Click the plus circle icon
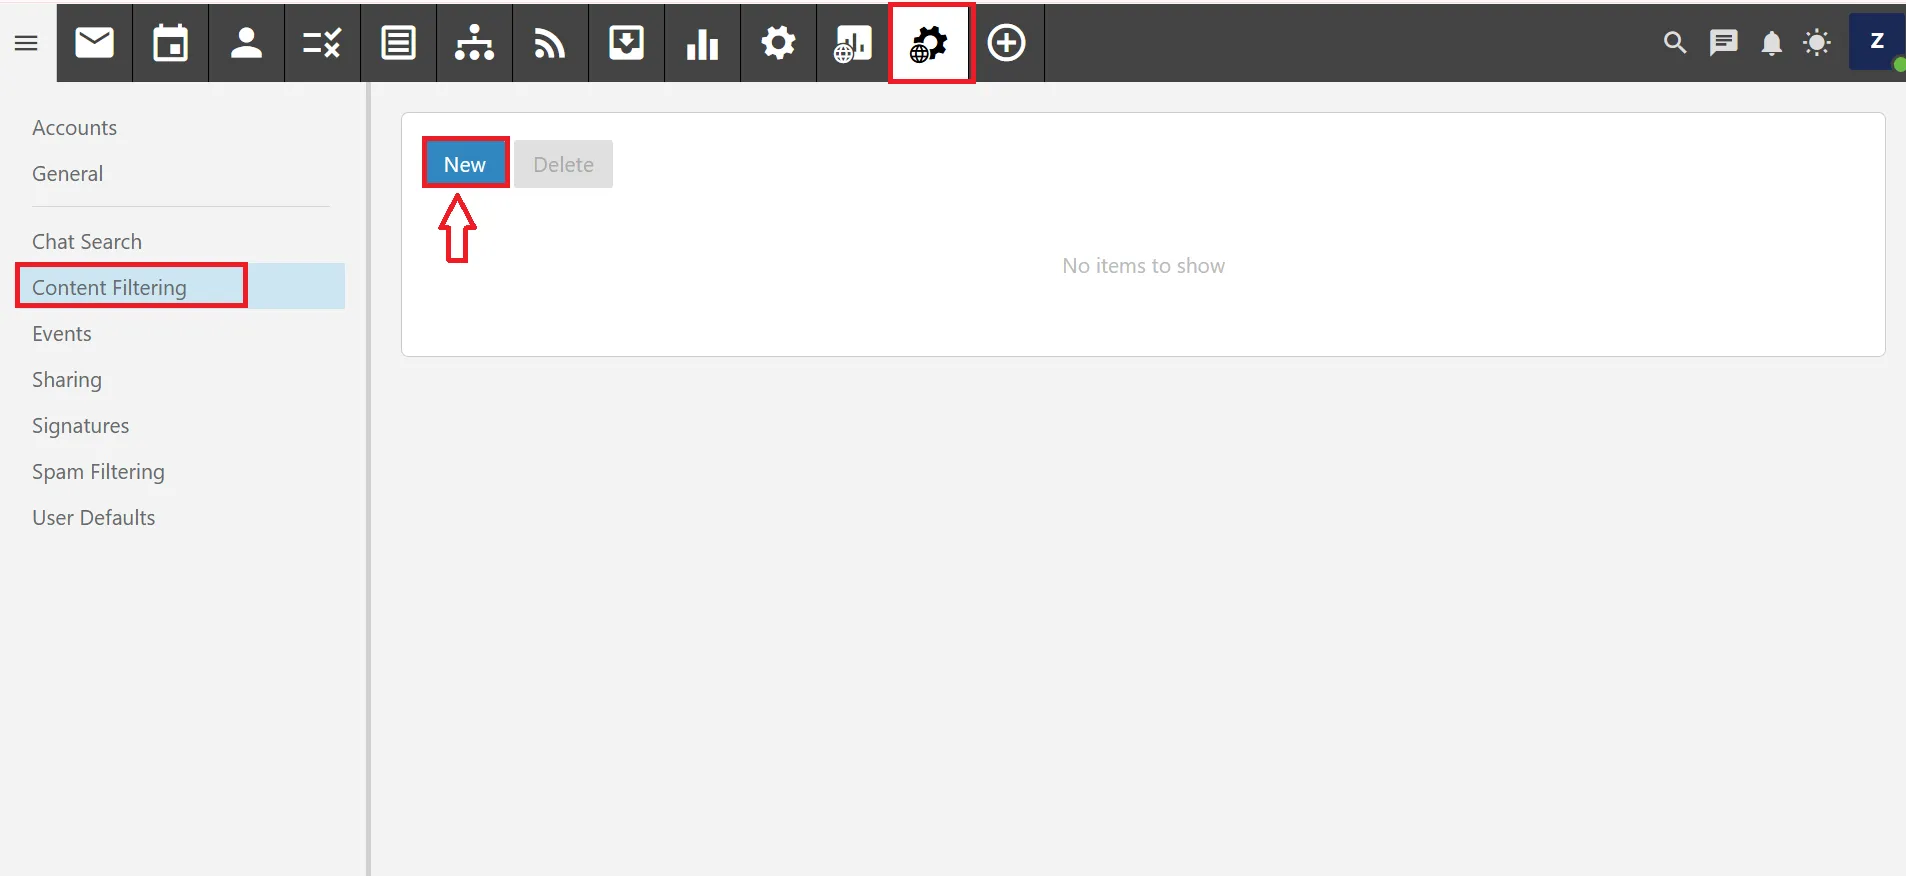Screen dimensions: 1906x876 click(x=1006, y=43)
